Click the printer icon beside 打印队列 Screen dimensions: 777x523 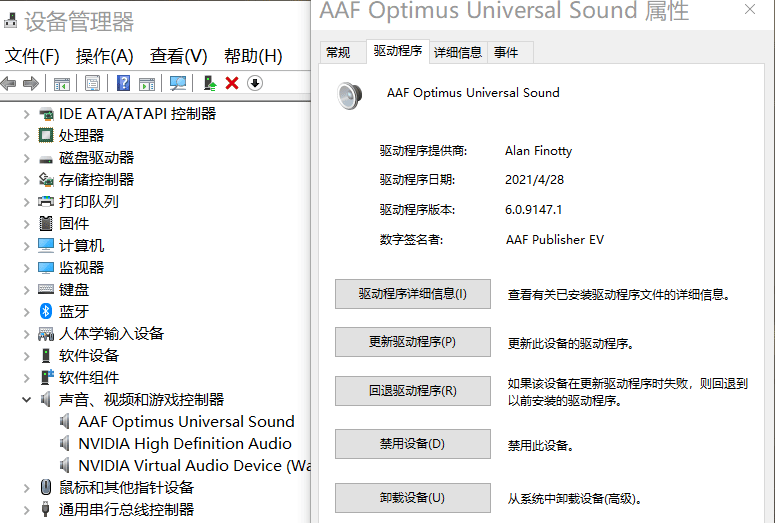pos(46,201)
